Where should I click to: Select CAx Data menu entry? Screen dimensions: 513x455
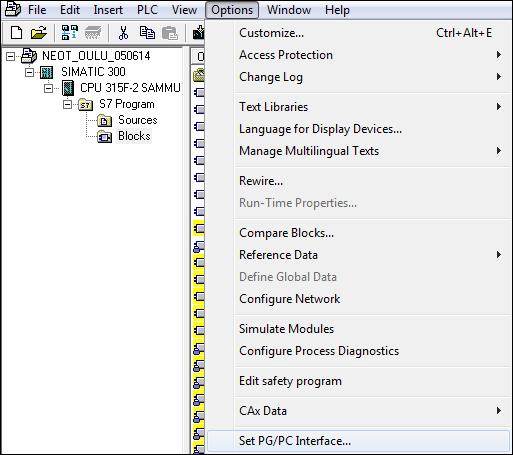point(358,411)
